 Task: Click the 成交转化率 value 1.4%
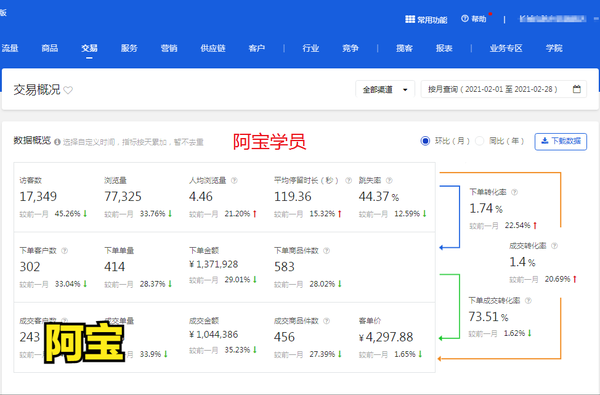click(522, 262)
